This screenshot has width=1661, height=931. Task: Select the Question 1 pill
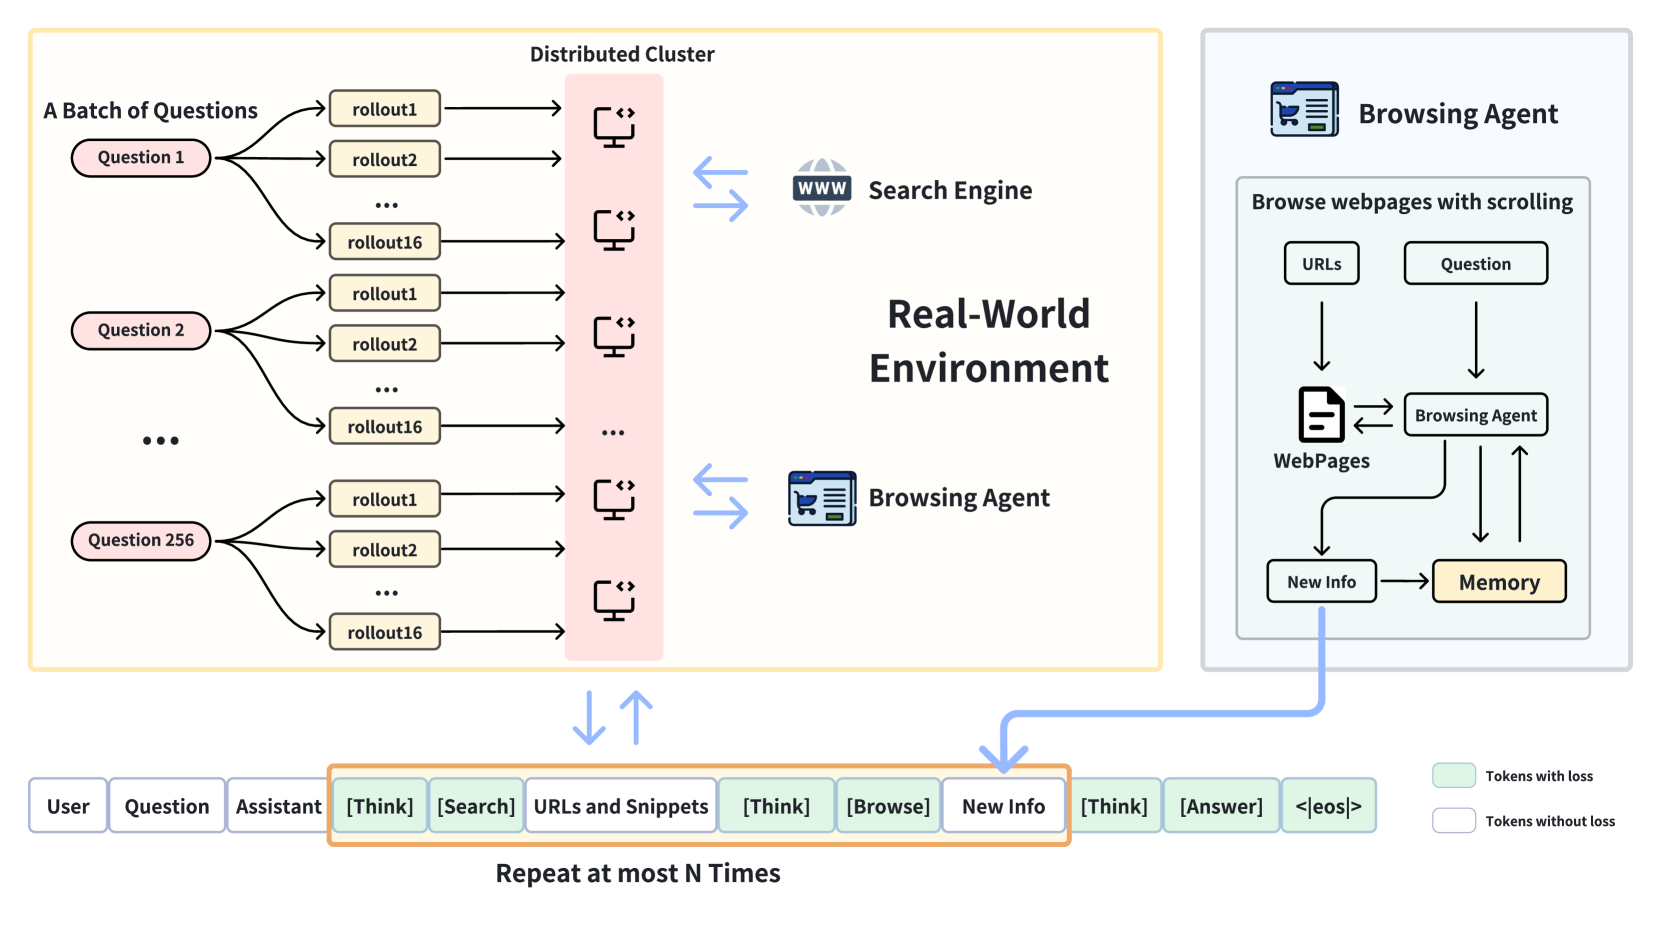(141, 157)
